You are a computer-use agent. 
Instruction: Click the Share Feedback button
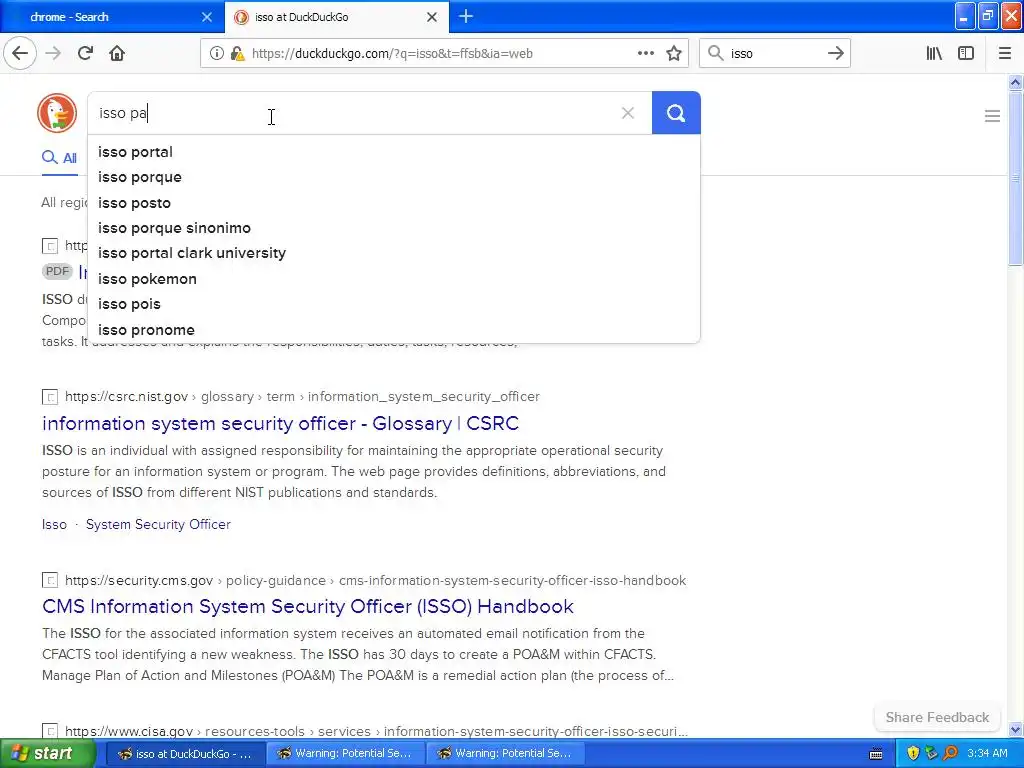point(937,717)
